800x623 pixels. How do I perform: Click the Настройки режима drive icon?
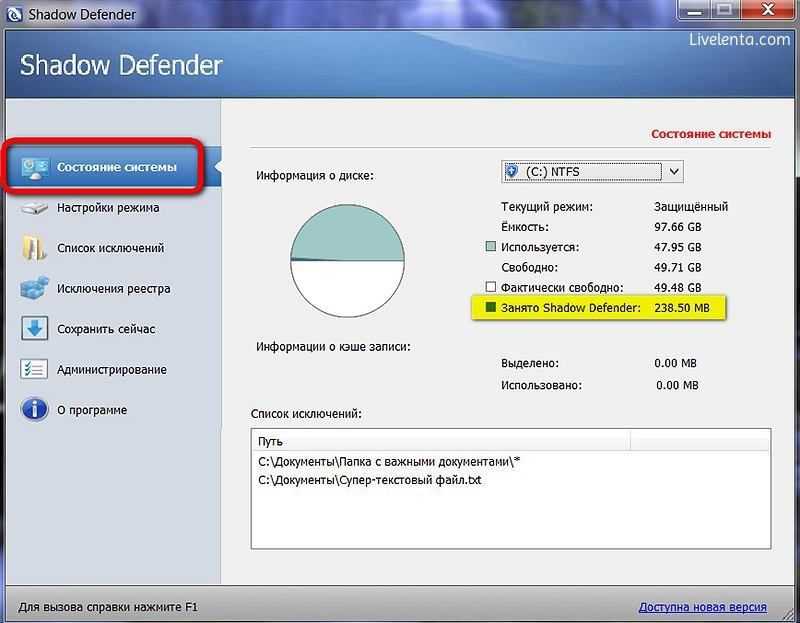[x=34, y=208]
